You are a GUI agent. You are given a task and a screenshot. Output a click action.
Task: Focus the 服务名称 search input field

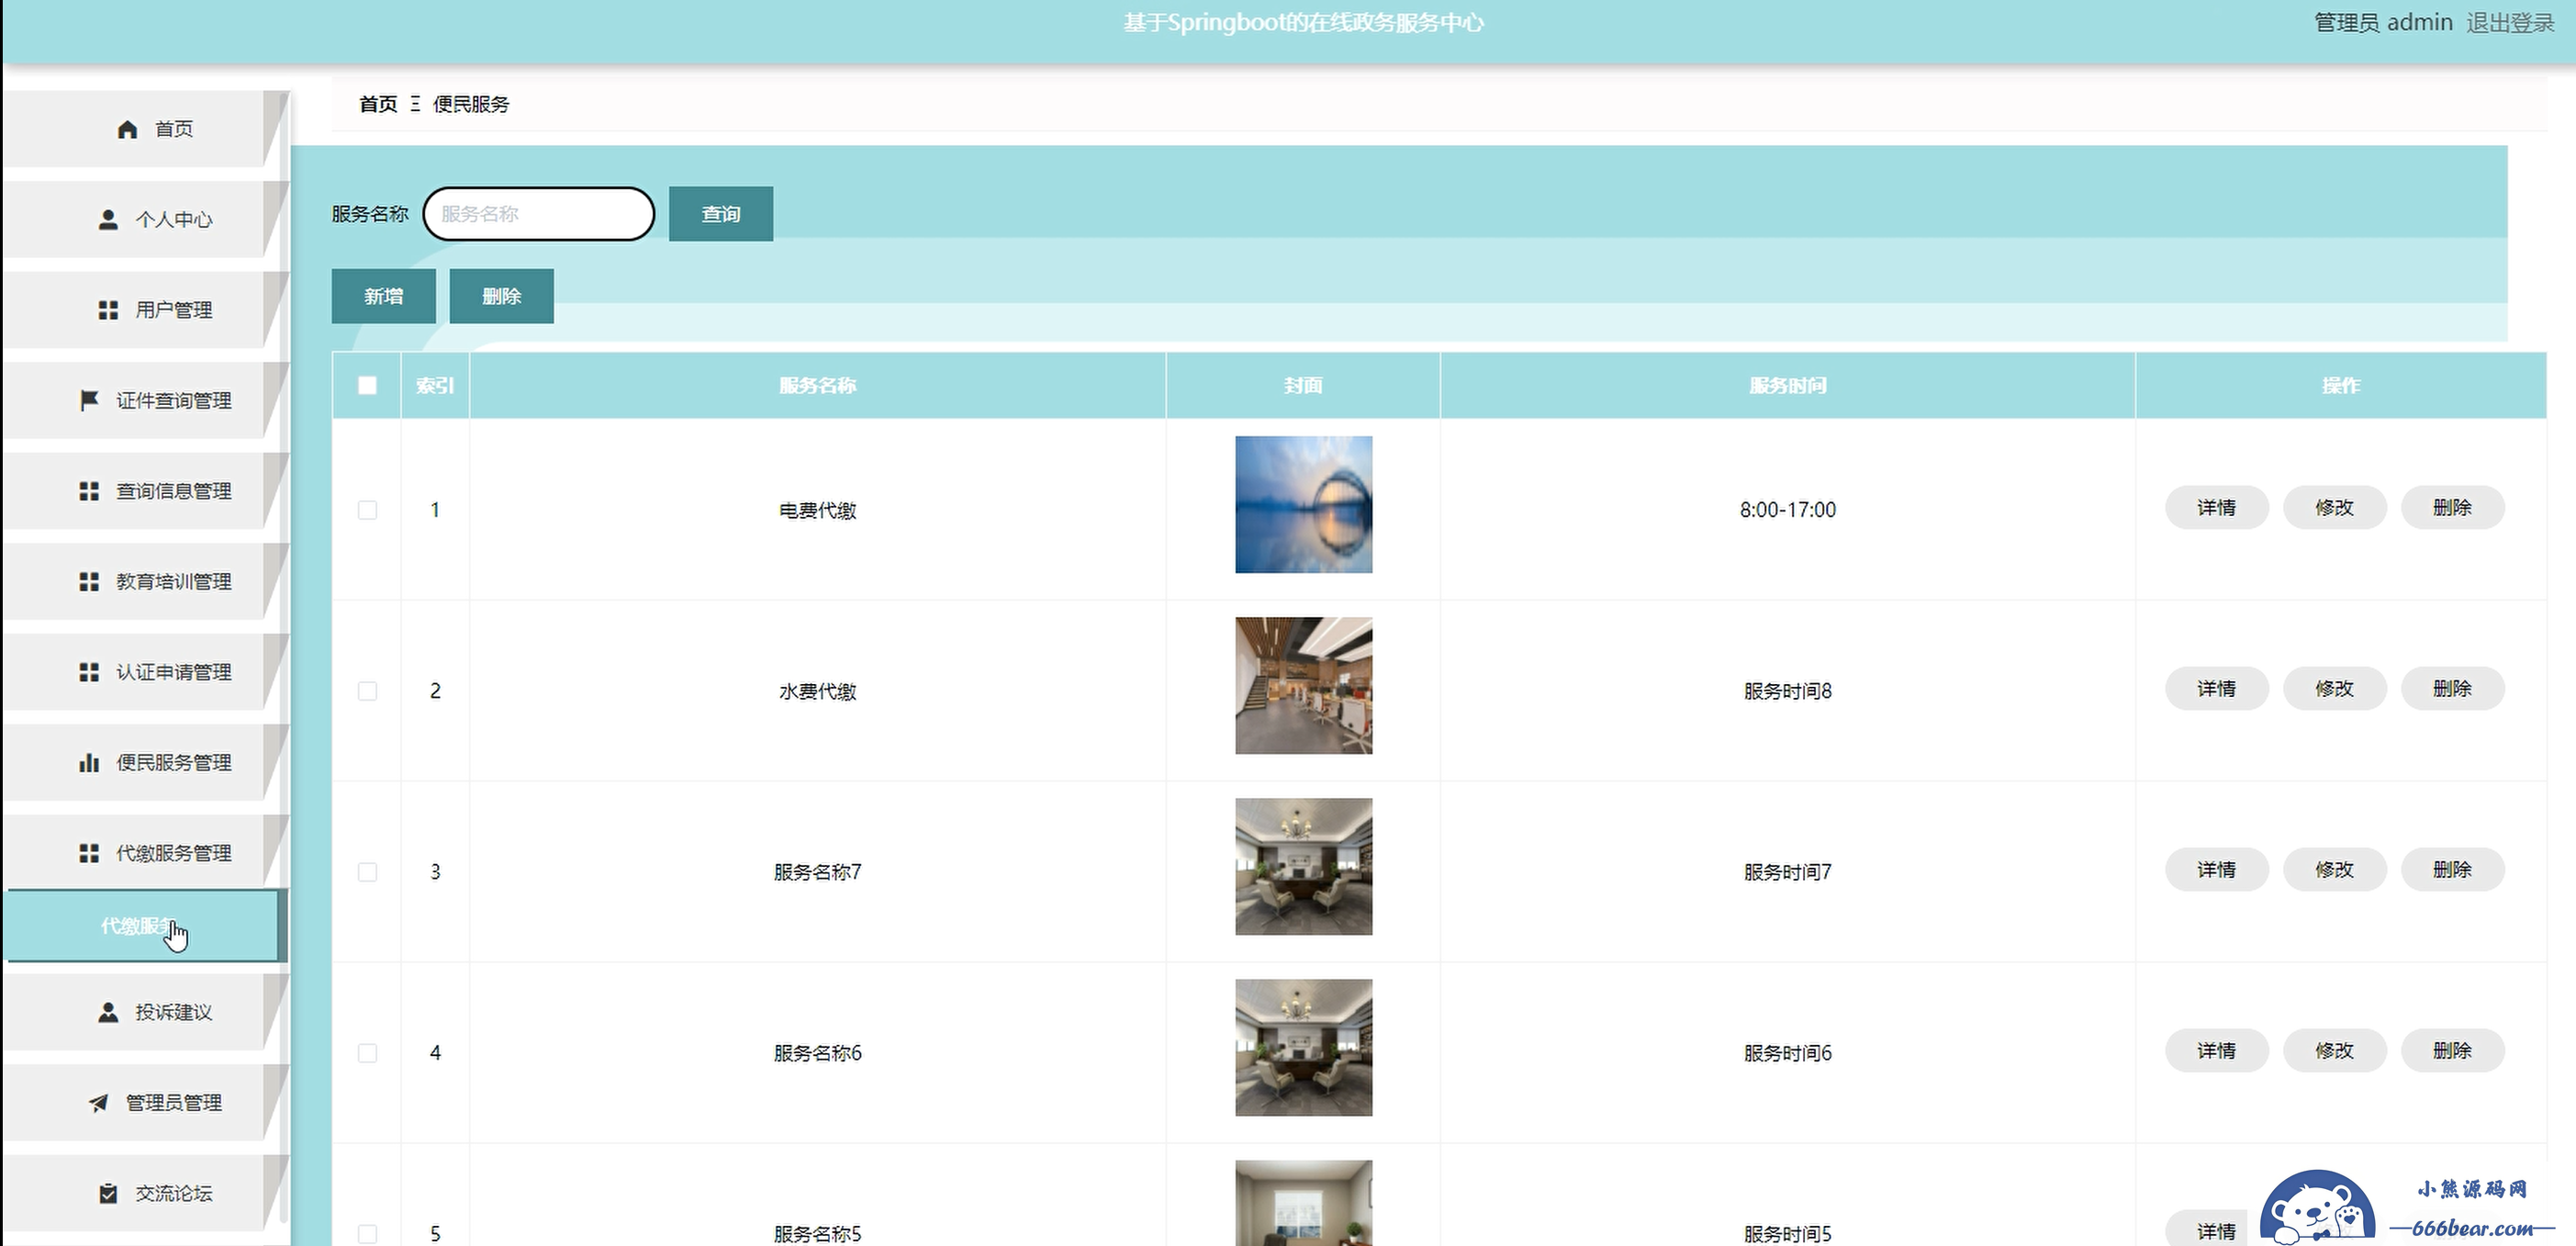click(538, 214)
